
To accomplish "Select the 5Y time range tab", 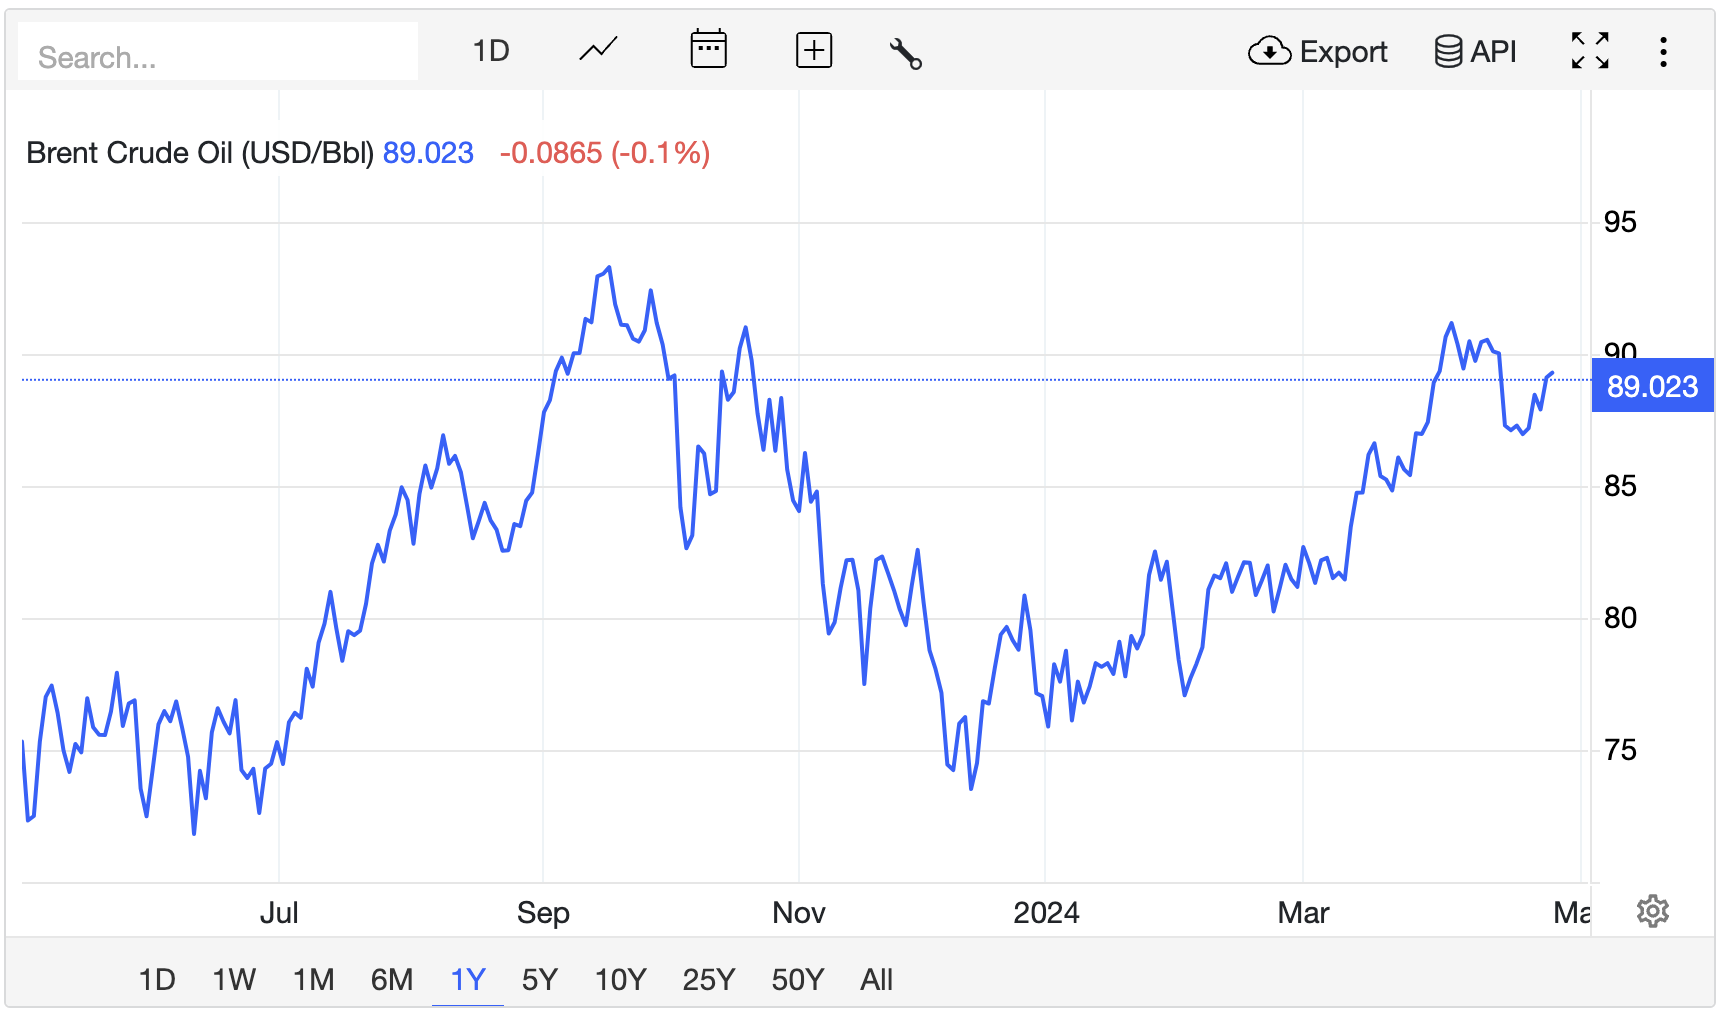I will coord(540,979).
